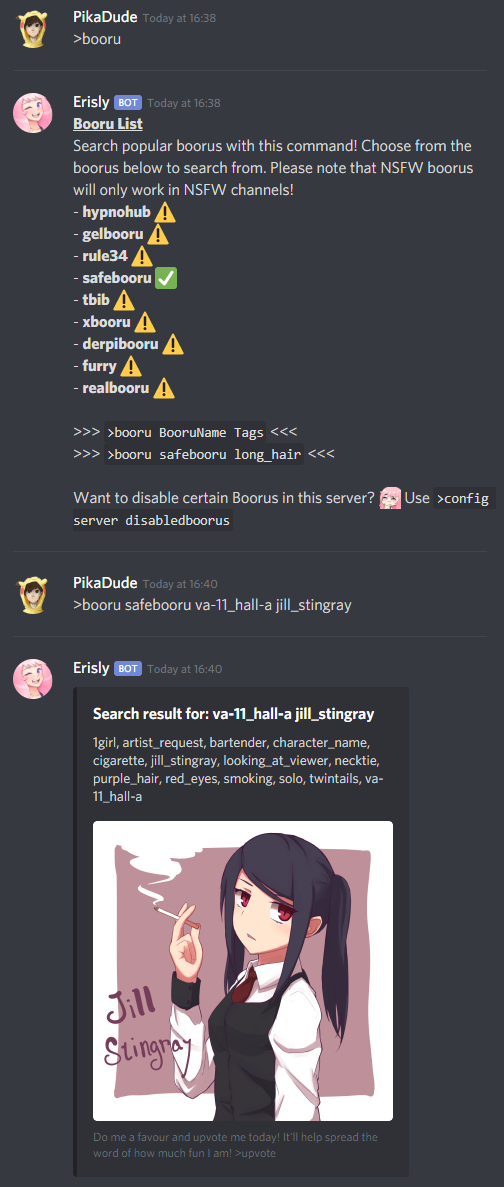Click the Booru List underlined heading
The height and width of the screenshot is (1187, 504).
point(107,123)
